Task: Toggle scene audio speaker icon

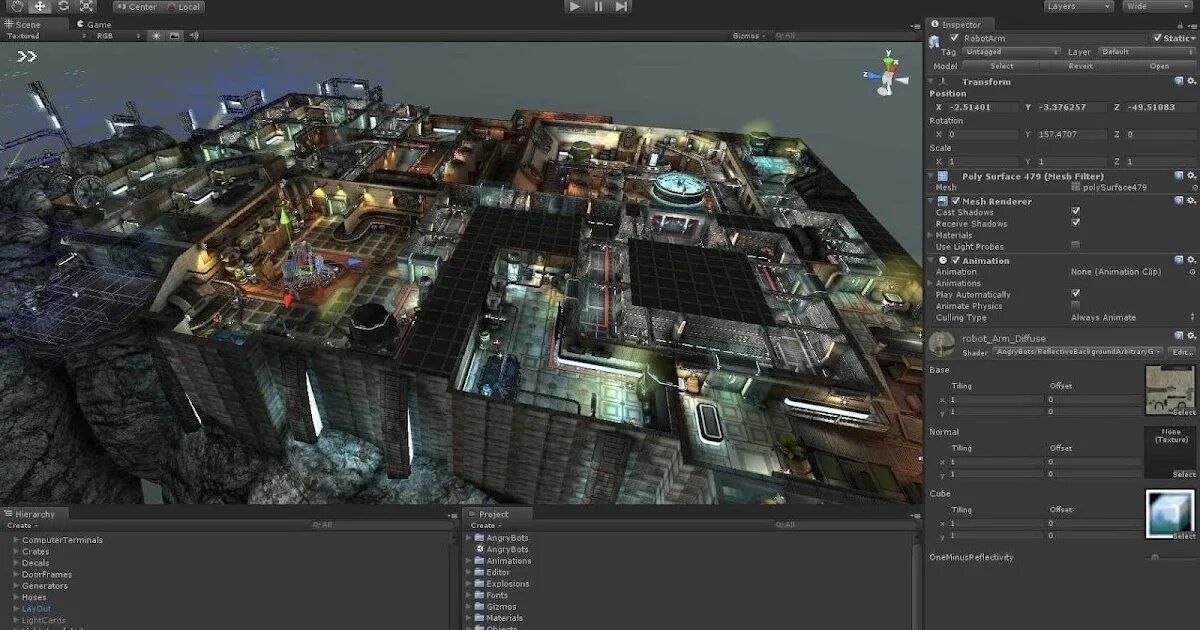Action: [193, 36]
